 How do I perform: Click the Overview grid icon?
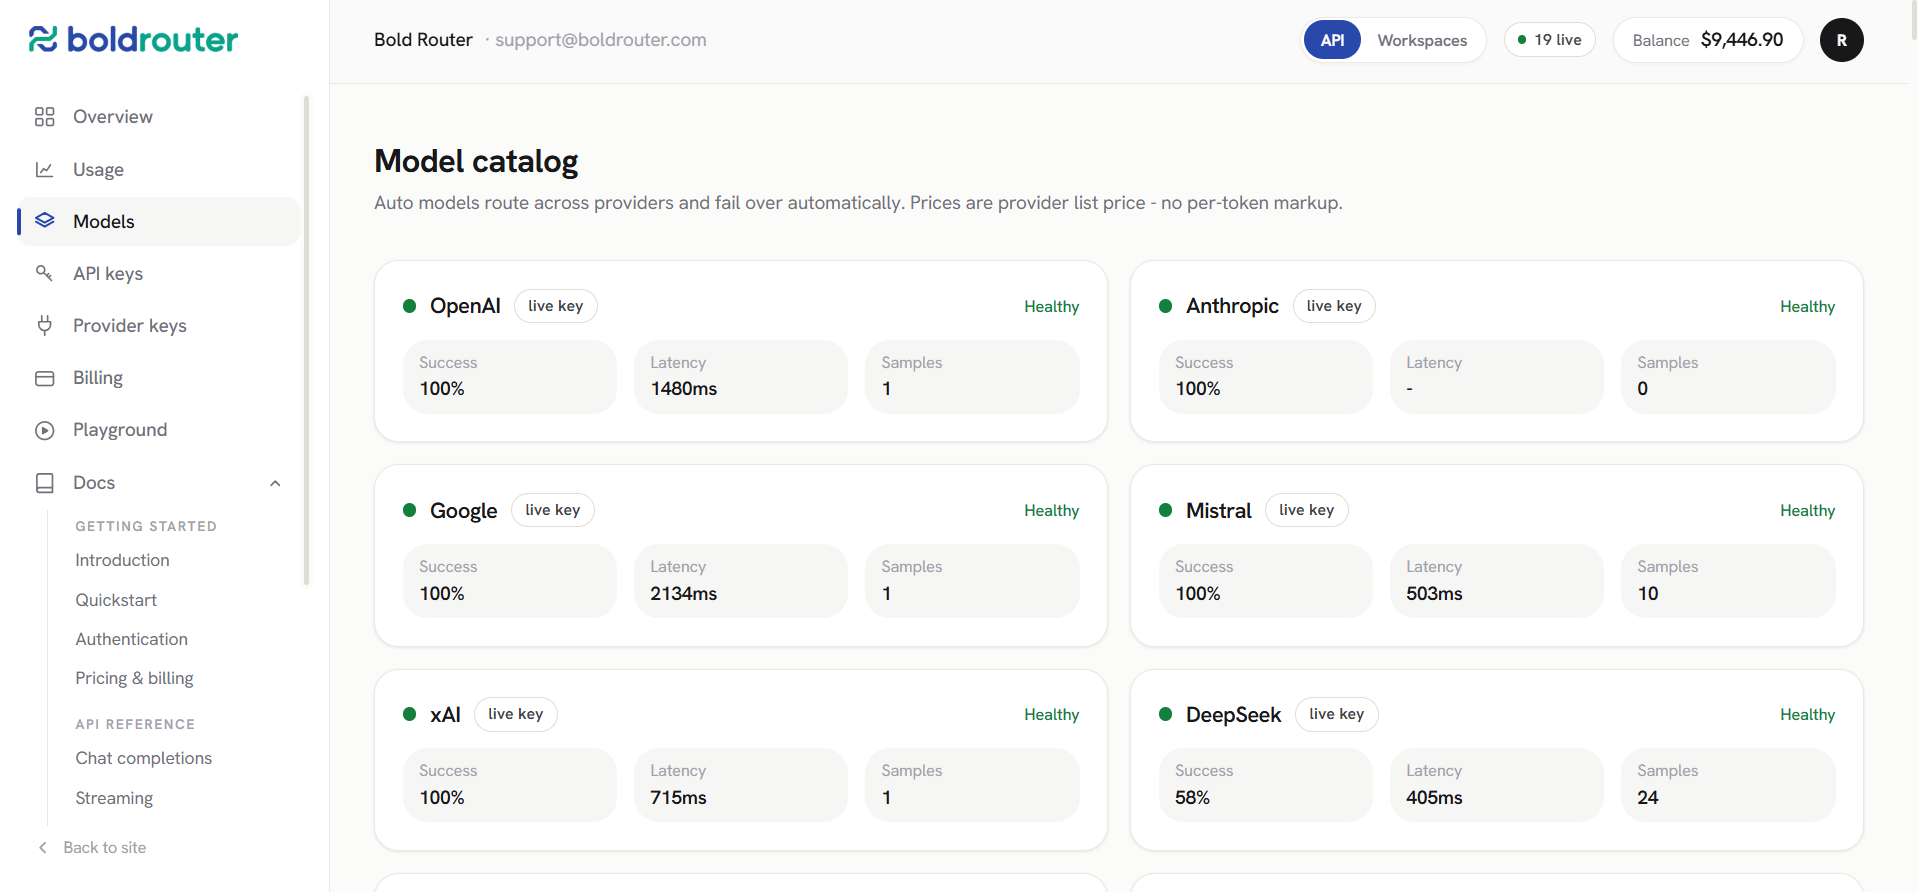44,117
